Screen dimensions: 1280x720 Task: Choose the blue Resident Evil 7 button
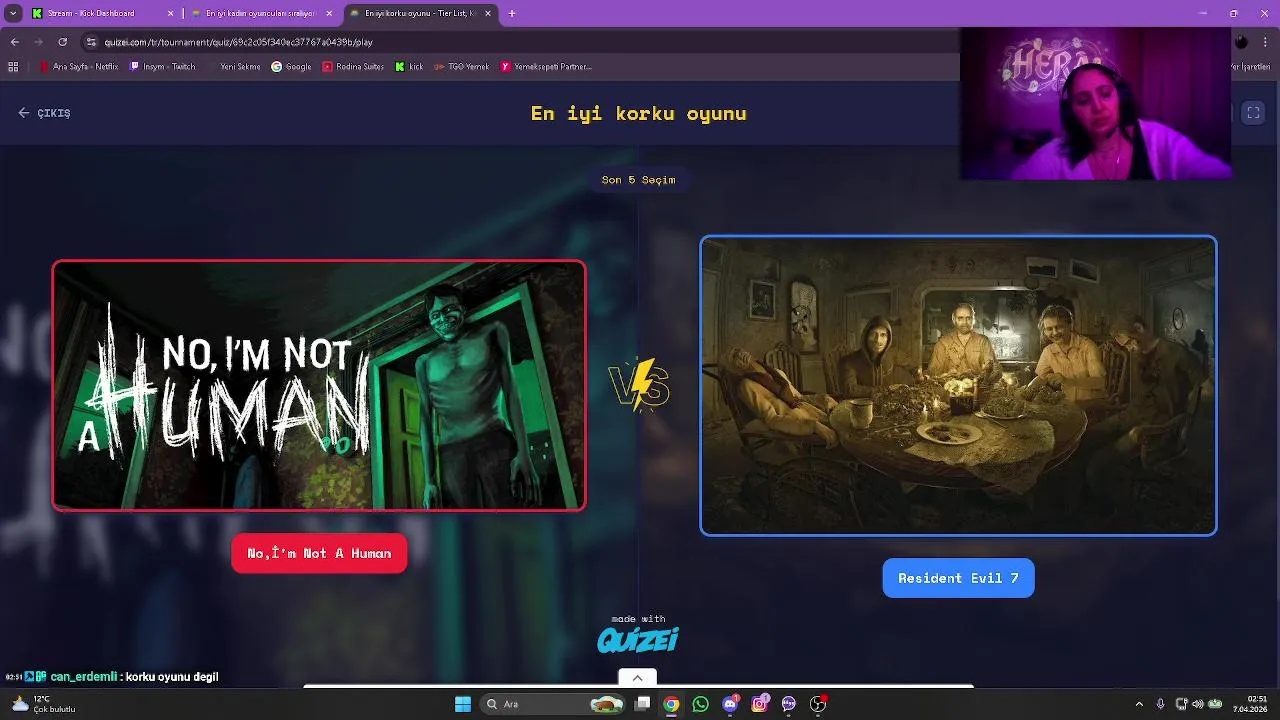tap(958, 578)
